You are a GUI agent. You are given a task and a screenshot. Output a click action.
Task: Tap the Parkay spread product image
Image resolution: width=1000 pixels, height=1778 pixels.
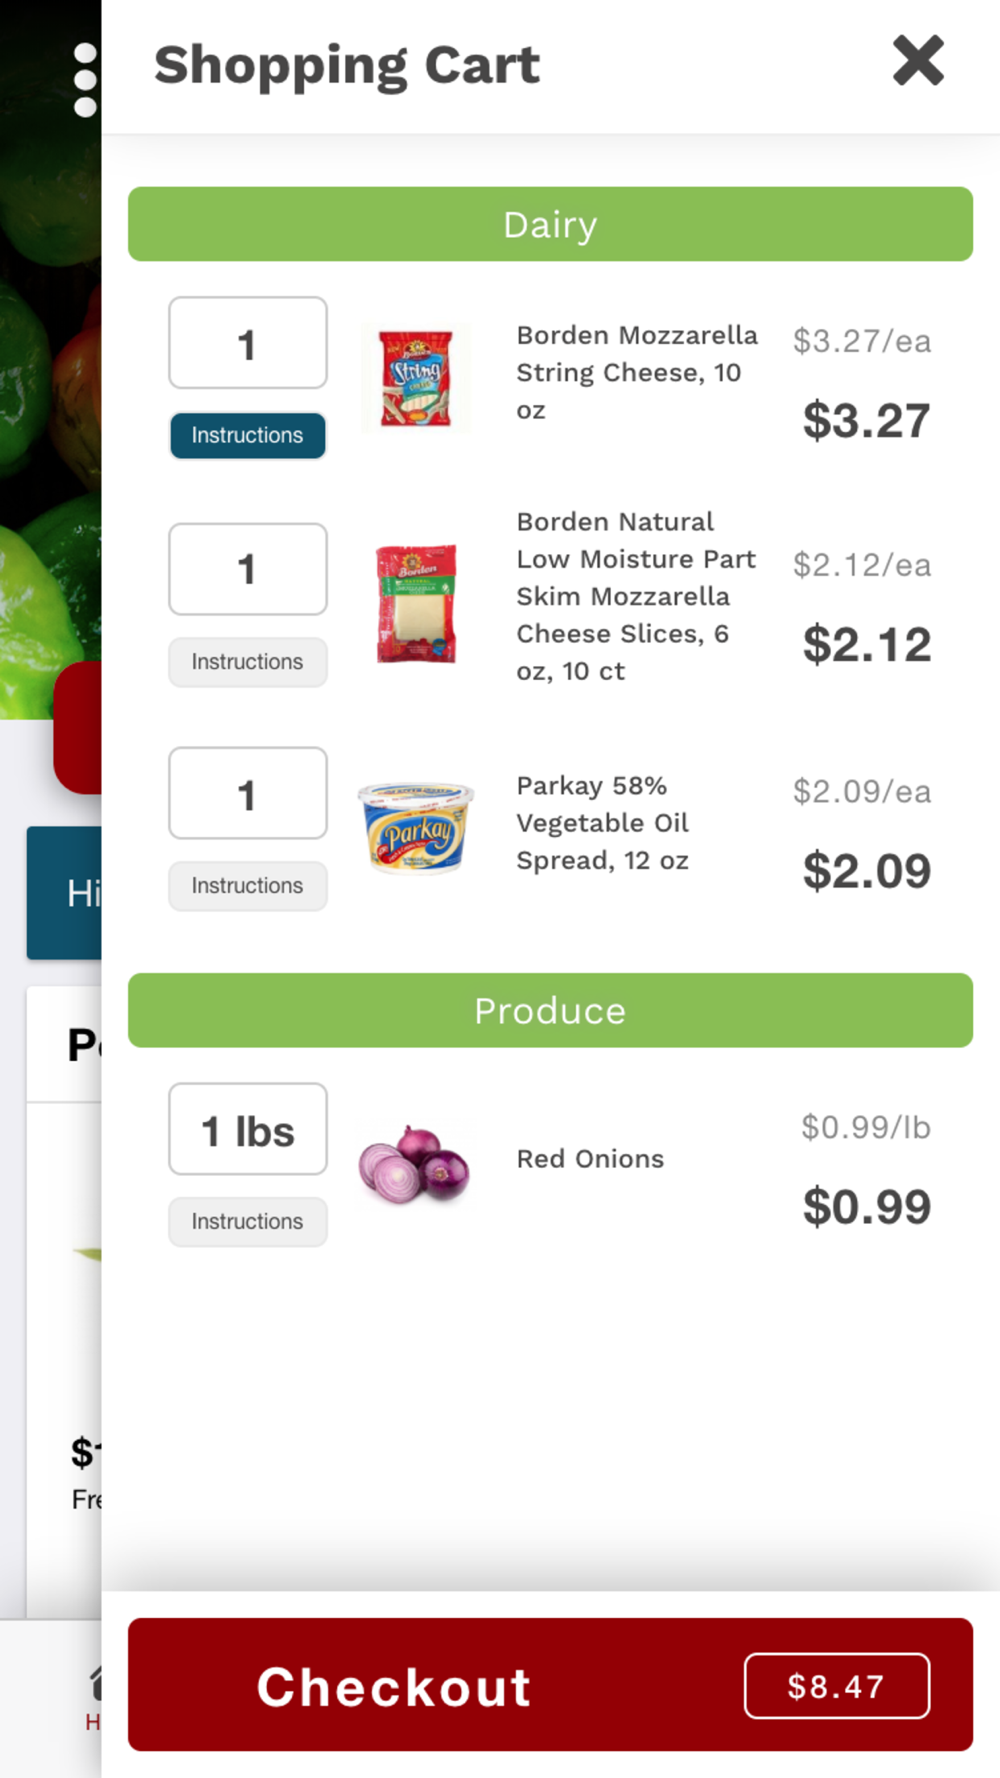pyautogui.click(x=416, y=828)
